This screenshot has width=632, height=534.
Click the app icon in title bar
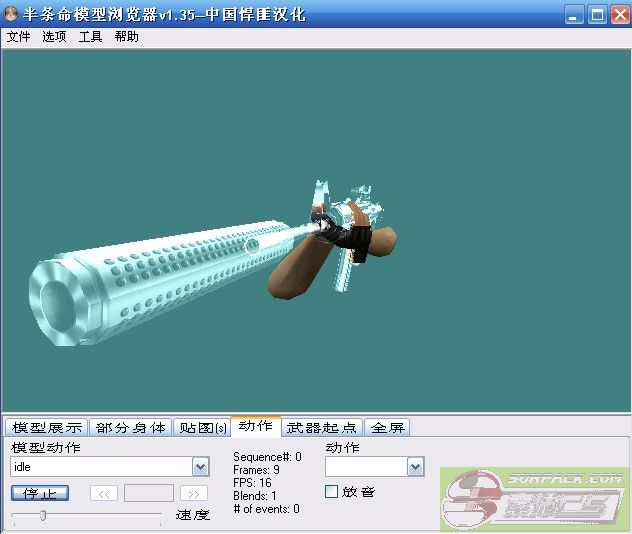tap(12, 14)
